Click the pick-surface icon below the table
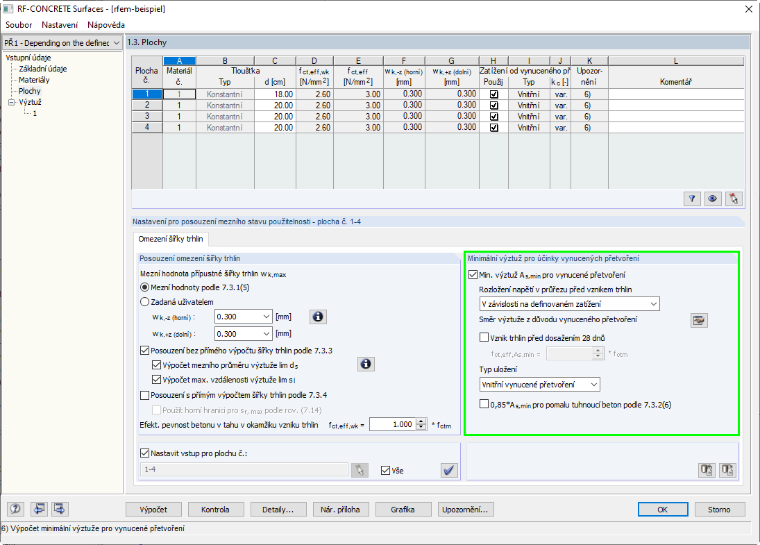Viewport: 760px width, 545px height. [x=733, y=198]
